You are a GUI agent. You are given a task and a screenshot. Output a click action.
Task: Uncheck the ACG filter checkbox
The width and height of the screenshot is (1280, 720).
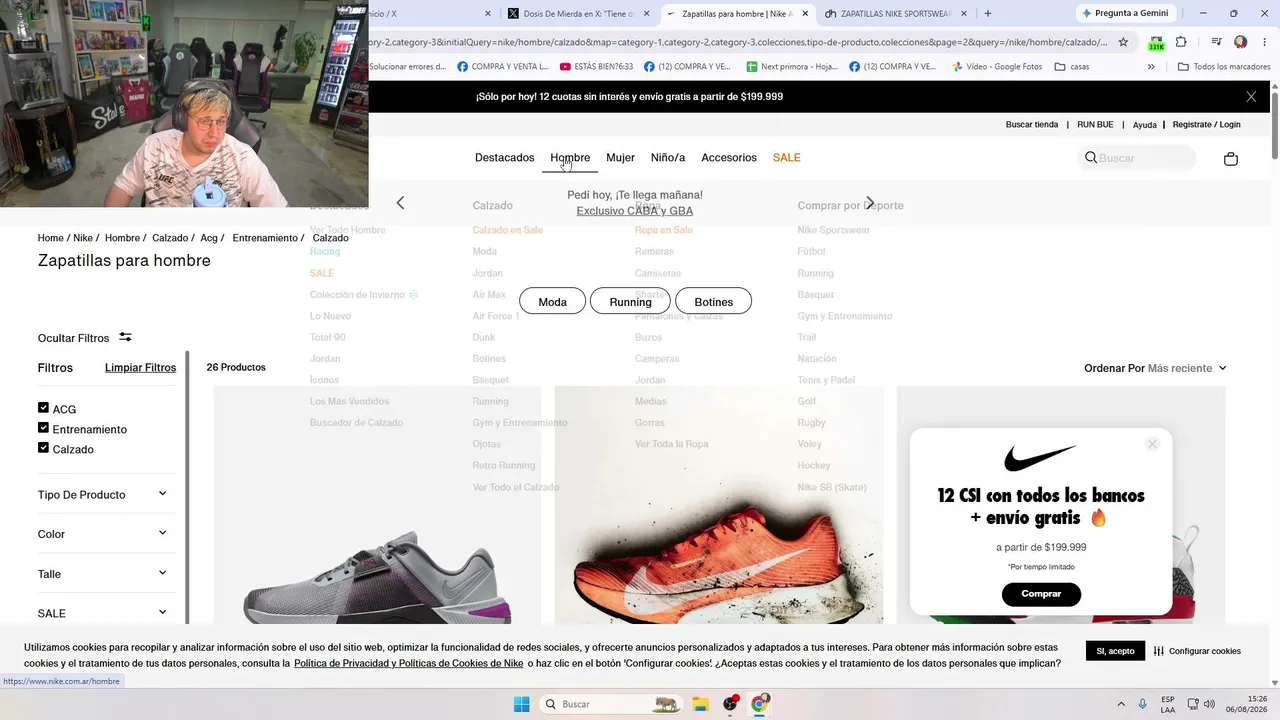[x=43, y=408]
